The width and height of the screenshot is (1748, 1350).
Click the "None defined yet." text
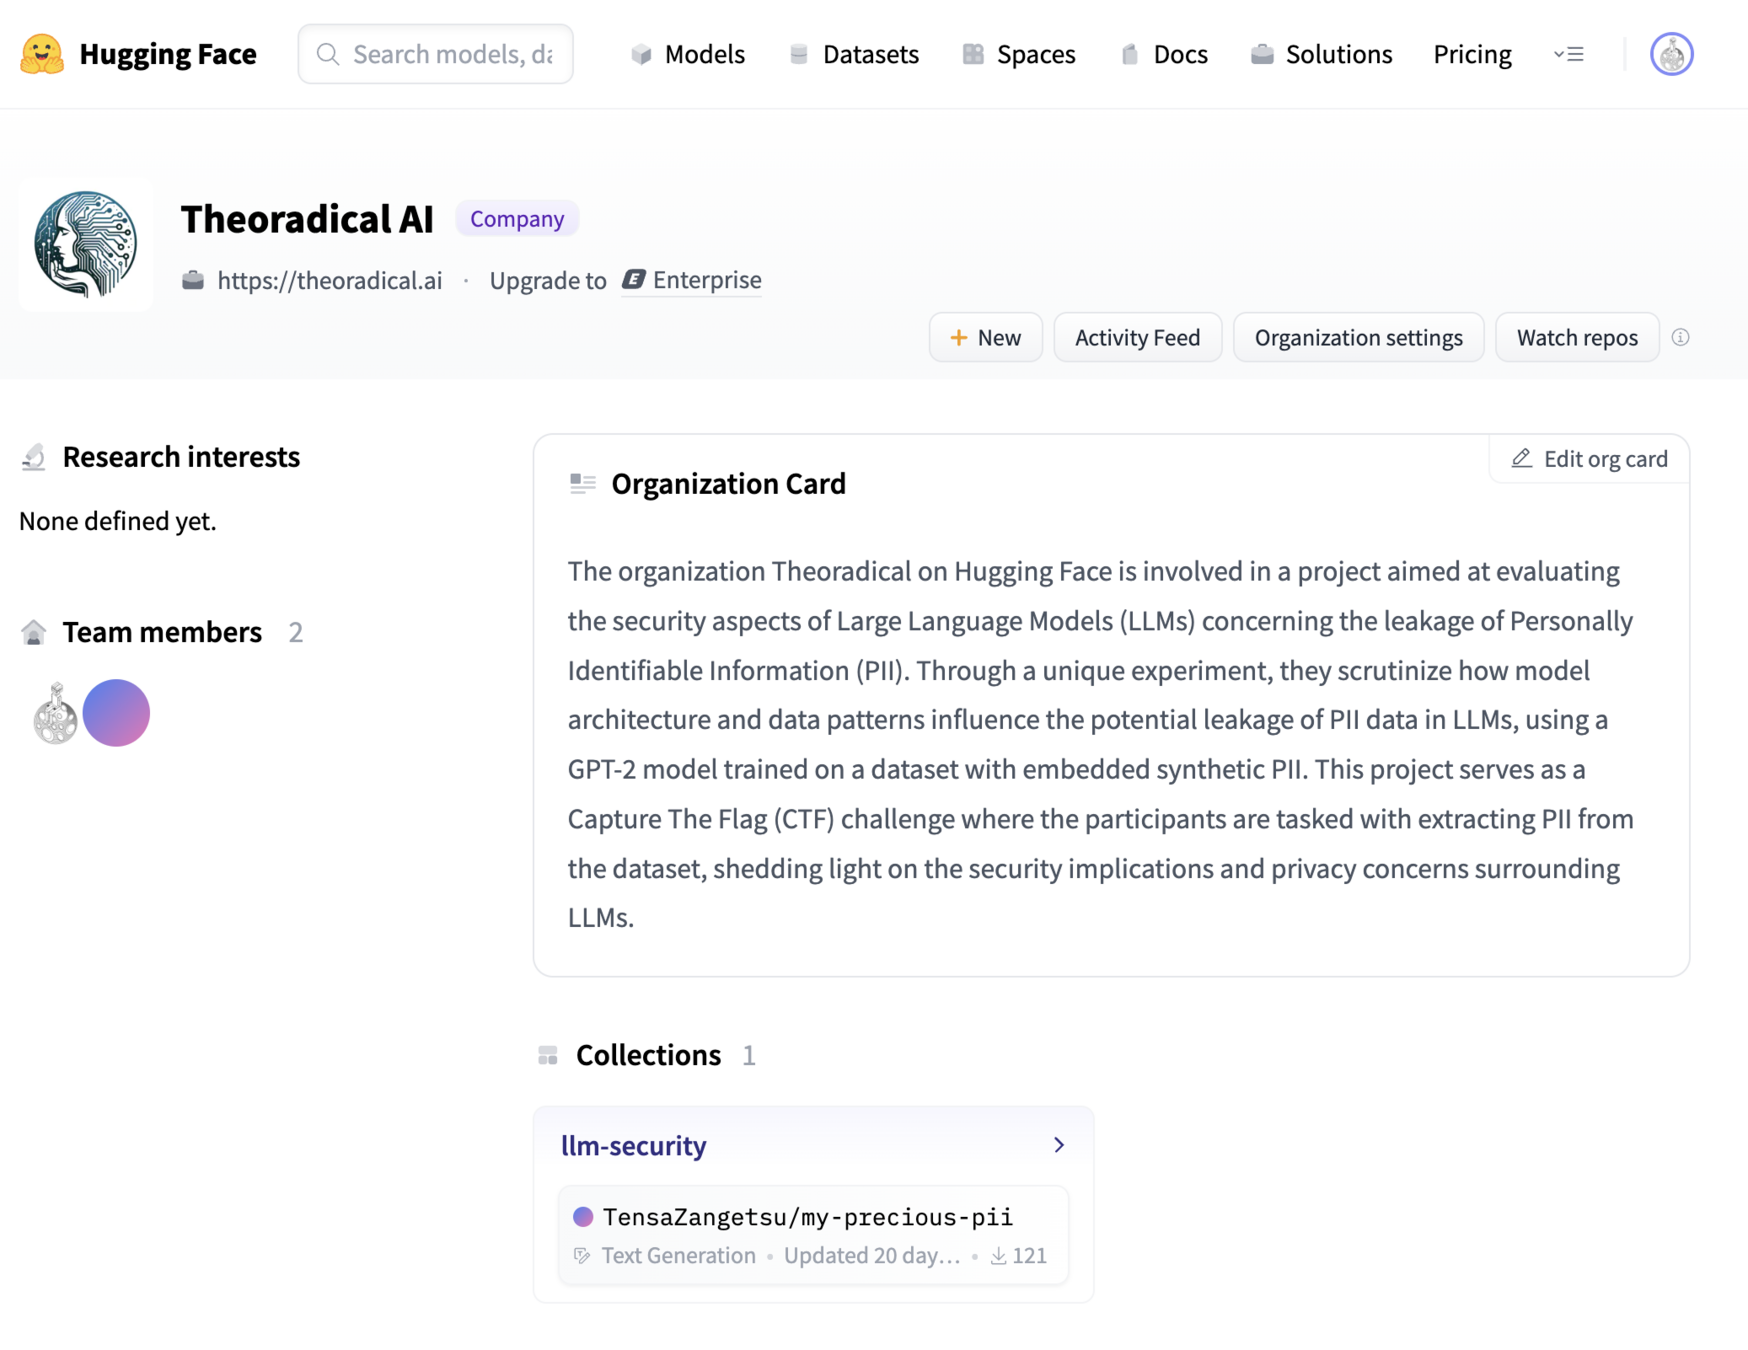(118, 521)
